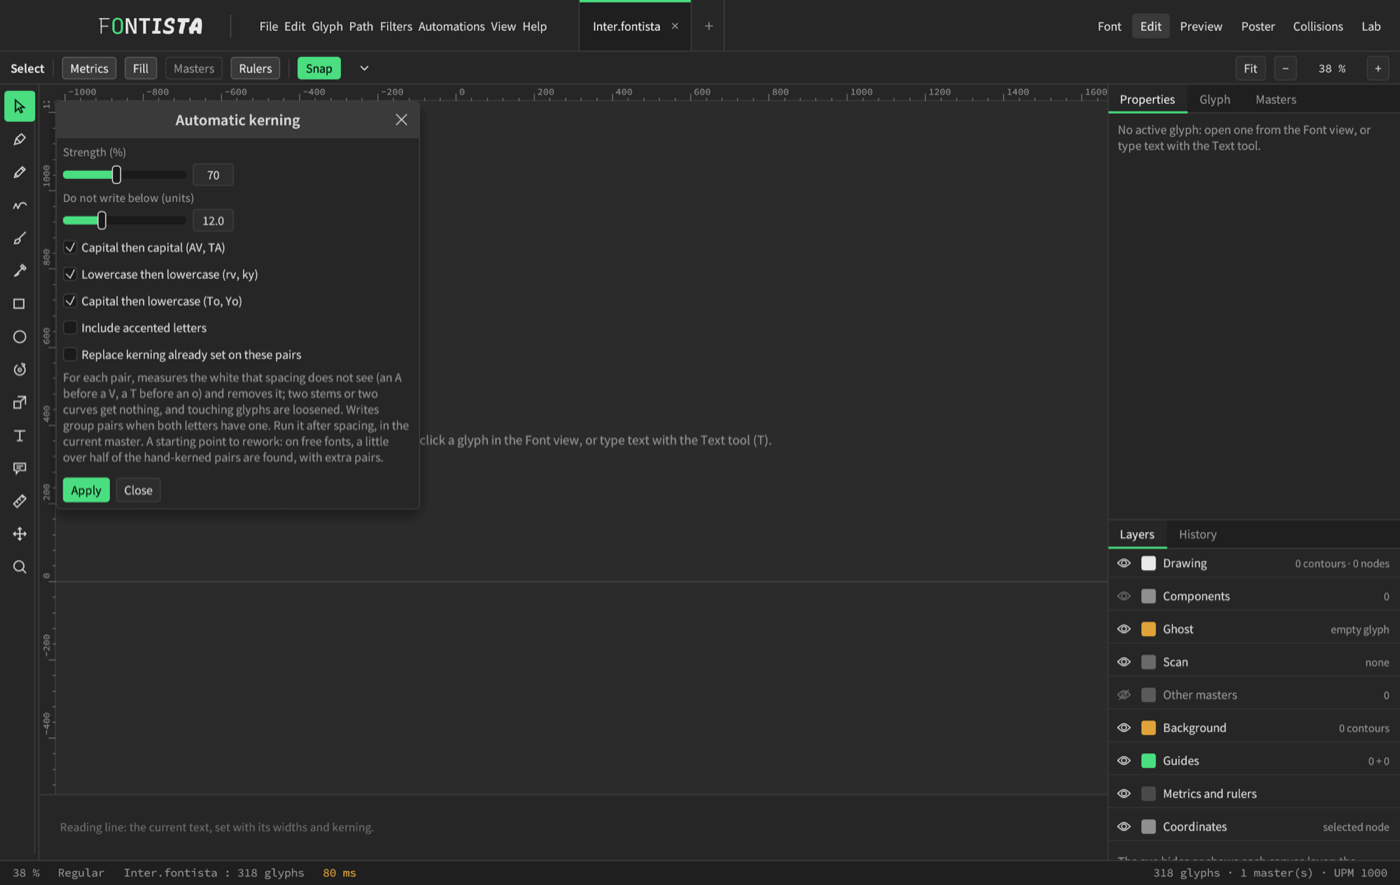The height and width of the screenshot is (885, 1400).
Task: Click the plus to open new tab
Action: coord(709,26)
